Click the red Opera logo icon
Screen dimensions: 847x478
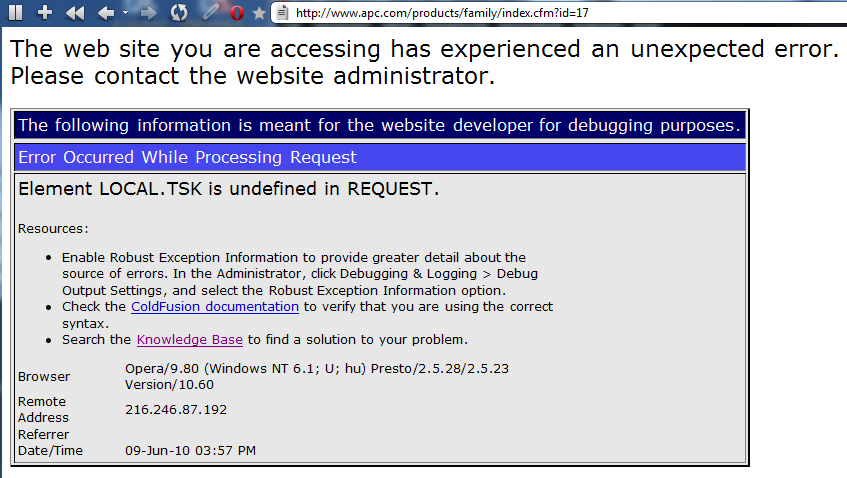(x=236, y=13)
